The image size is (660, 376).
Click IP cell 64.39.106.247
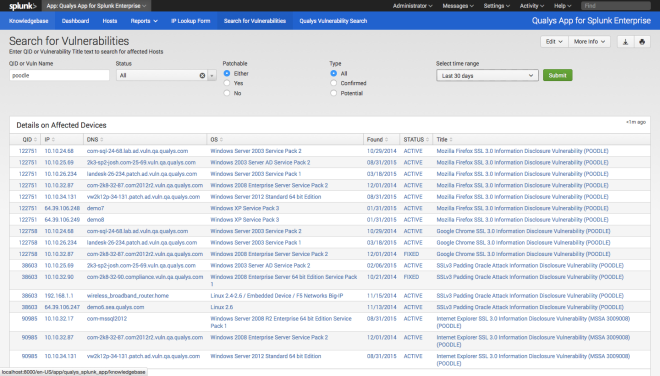(62, 307)
